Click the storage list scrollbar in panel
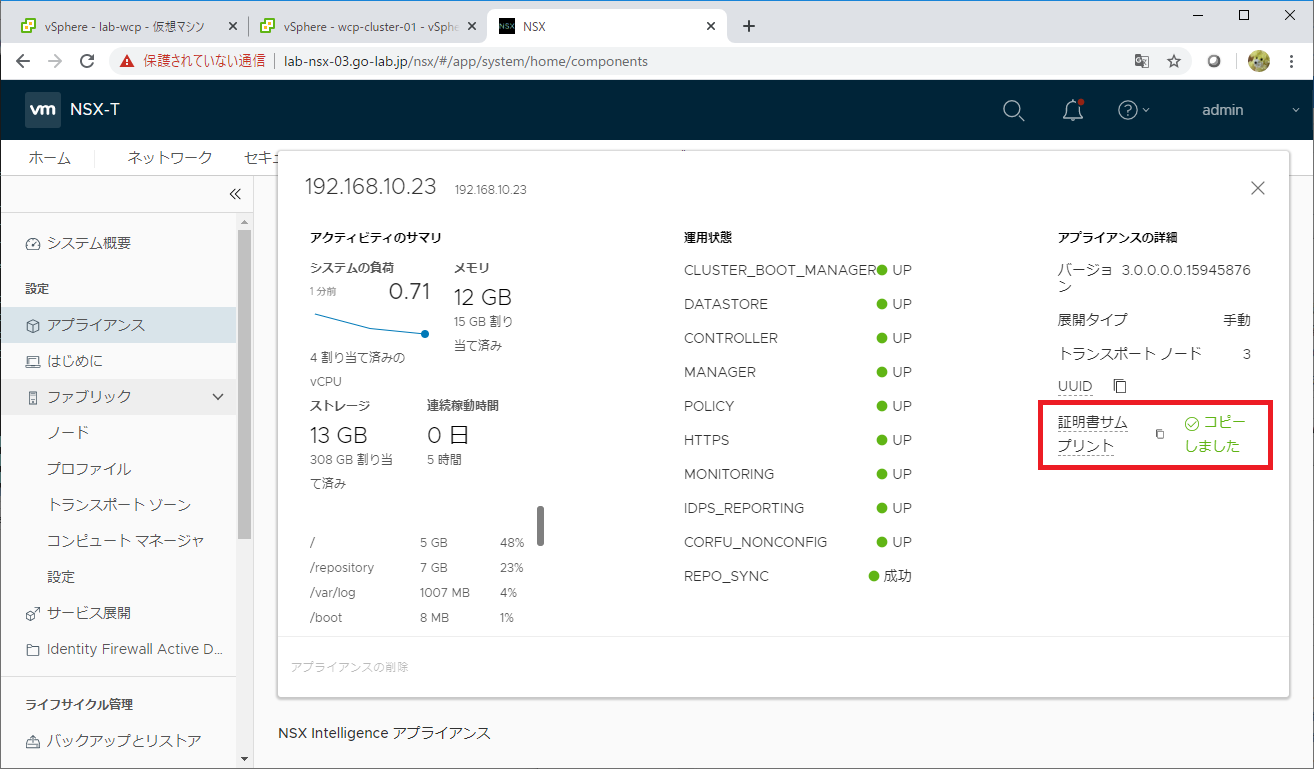The width and height of the screenshot is (1314, 769). [x=541, y=526]
